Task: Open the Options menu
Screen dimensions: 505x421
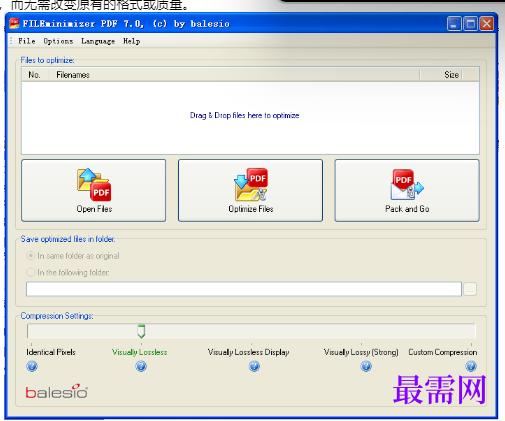Action: pos(58,41)
